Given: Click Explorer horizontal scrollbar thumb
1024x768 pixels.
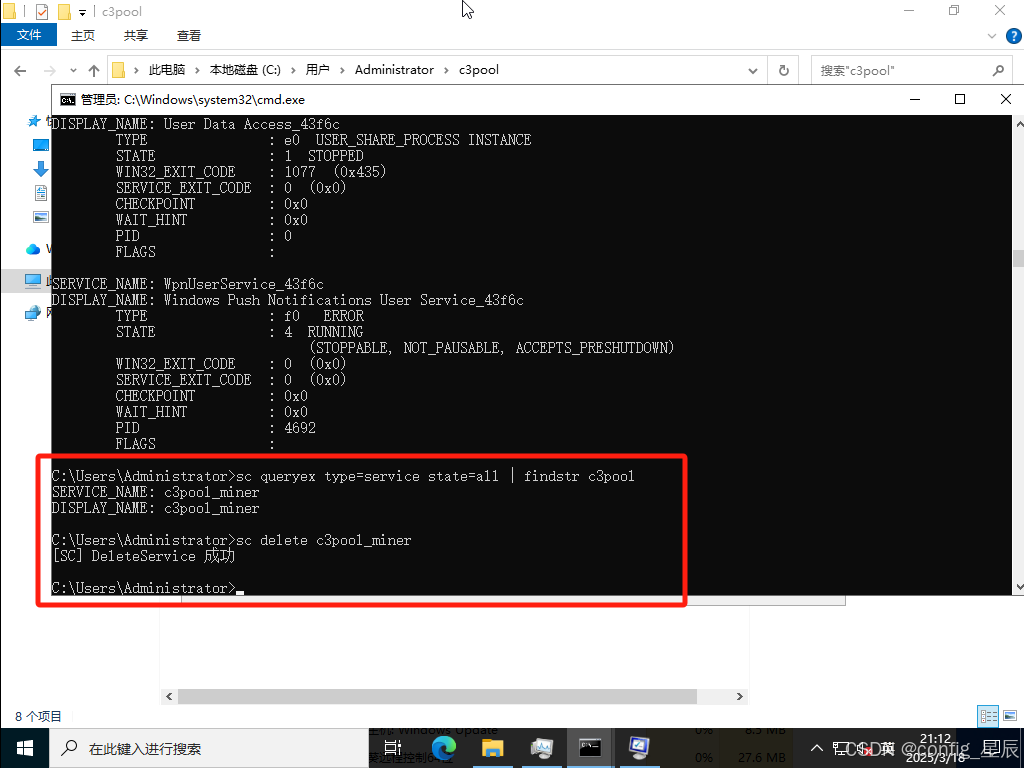Looking at the screenshot, I should 437,696.
